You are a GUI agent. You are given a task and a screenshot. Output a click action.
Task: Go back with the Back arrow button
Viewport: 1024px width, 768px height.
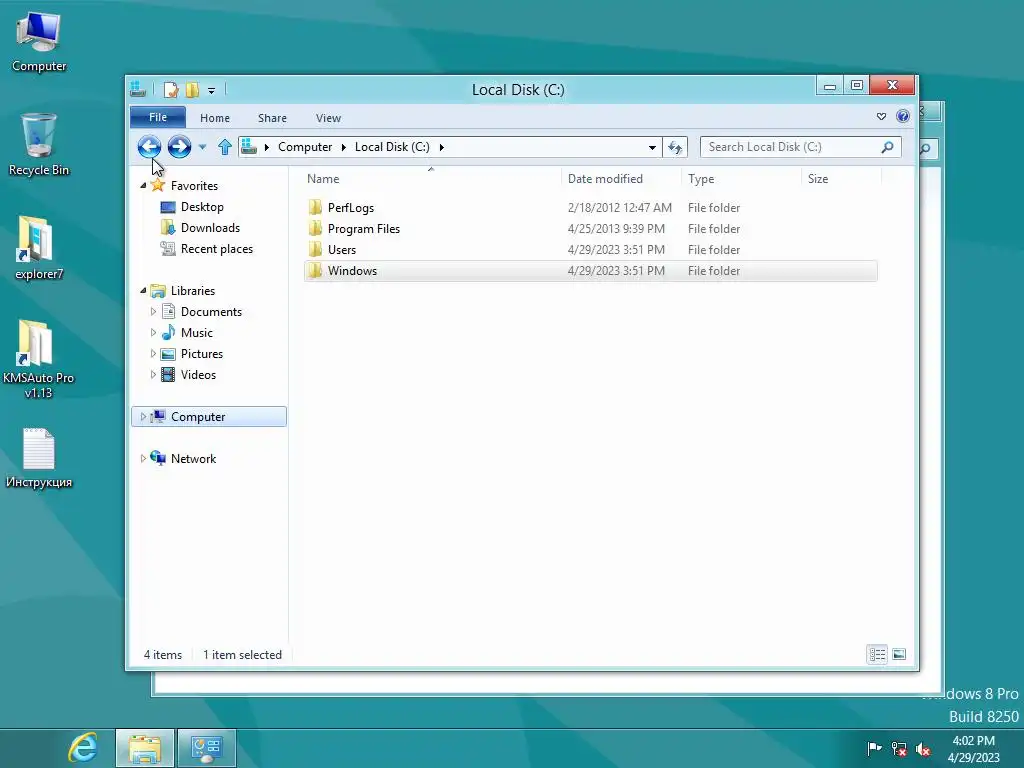(x=149, y=147)
